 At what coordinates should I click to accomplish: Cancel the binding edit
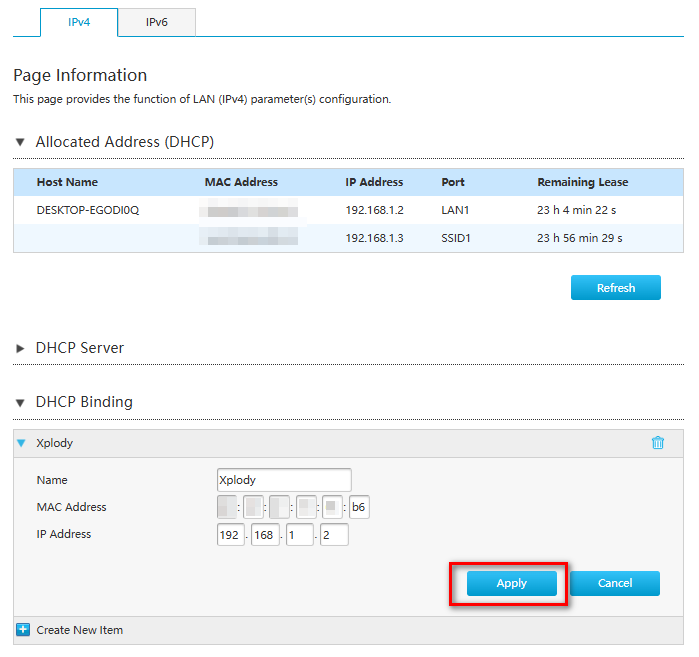615,584
